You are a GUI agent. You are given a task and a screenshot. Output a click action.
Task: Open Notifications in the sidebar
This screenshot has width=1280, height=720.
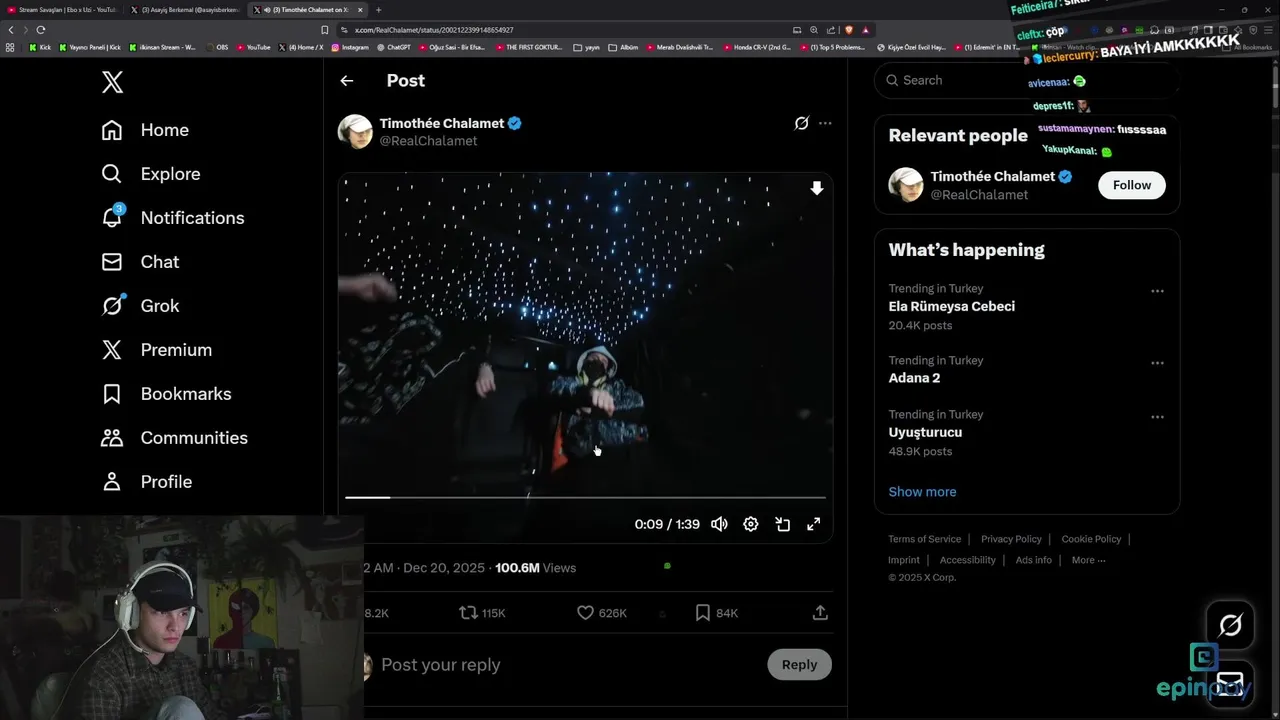pyautogui.click(x=173, y=218)
